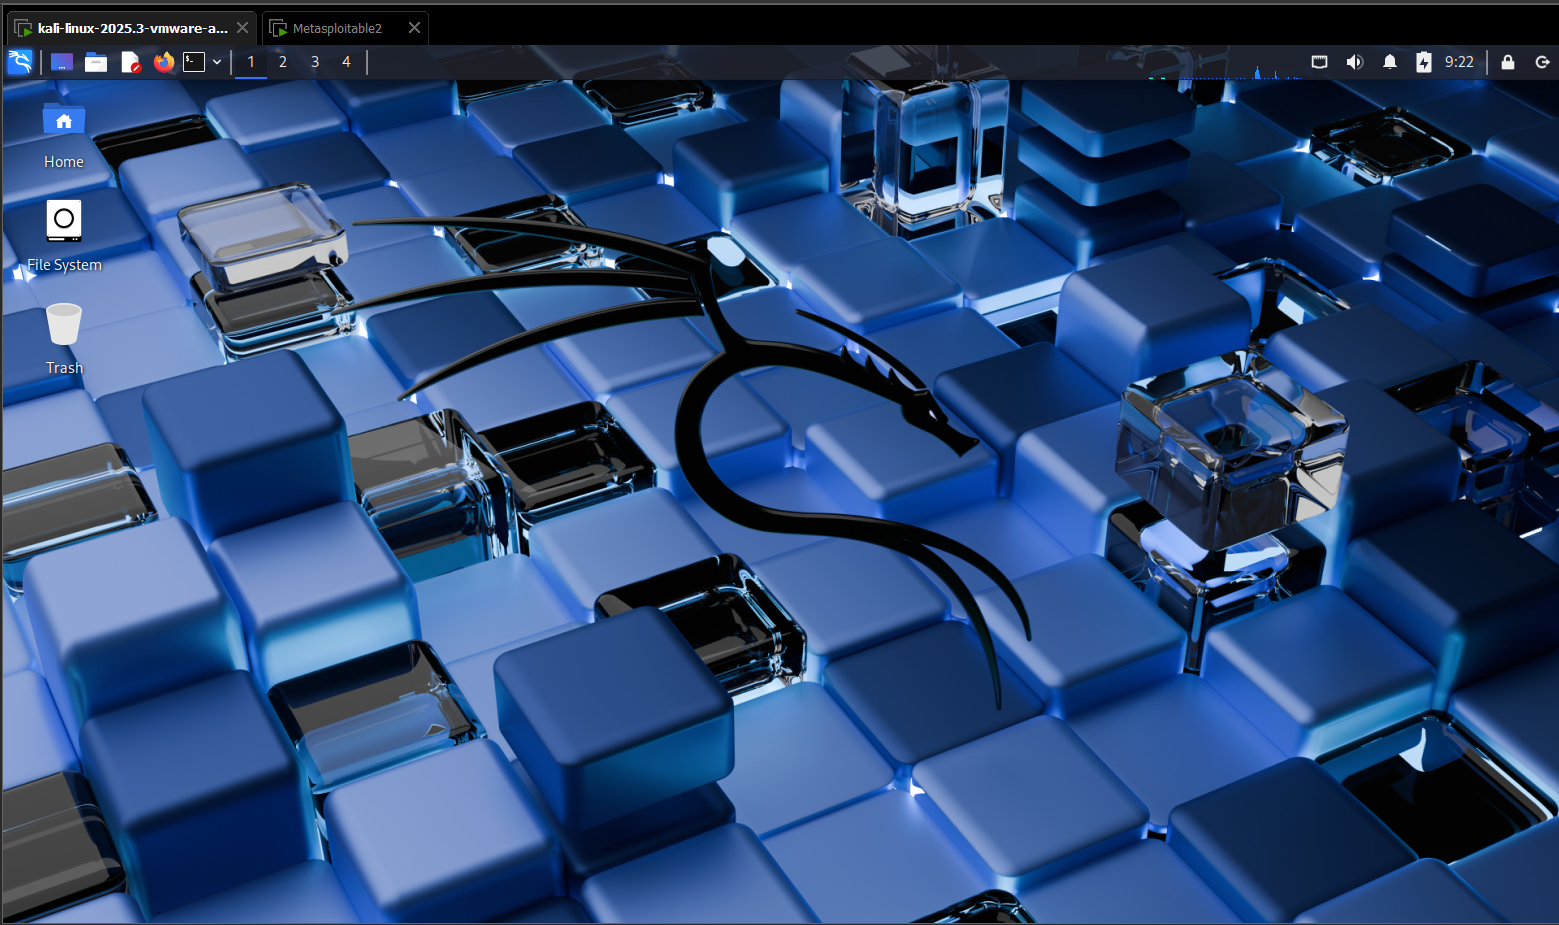The width and height of the screenshot is (1559, 925).
Task: Switch to the Metasploitable2 VM tab
Action: [x=337, y=28]
